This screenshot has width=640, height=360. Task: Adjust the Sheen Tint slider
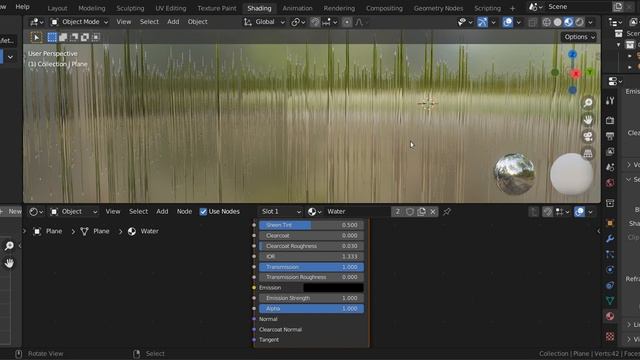311,225
